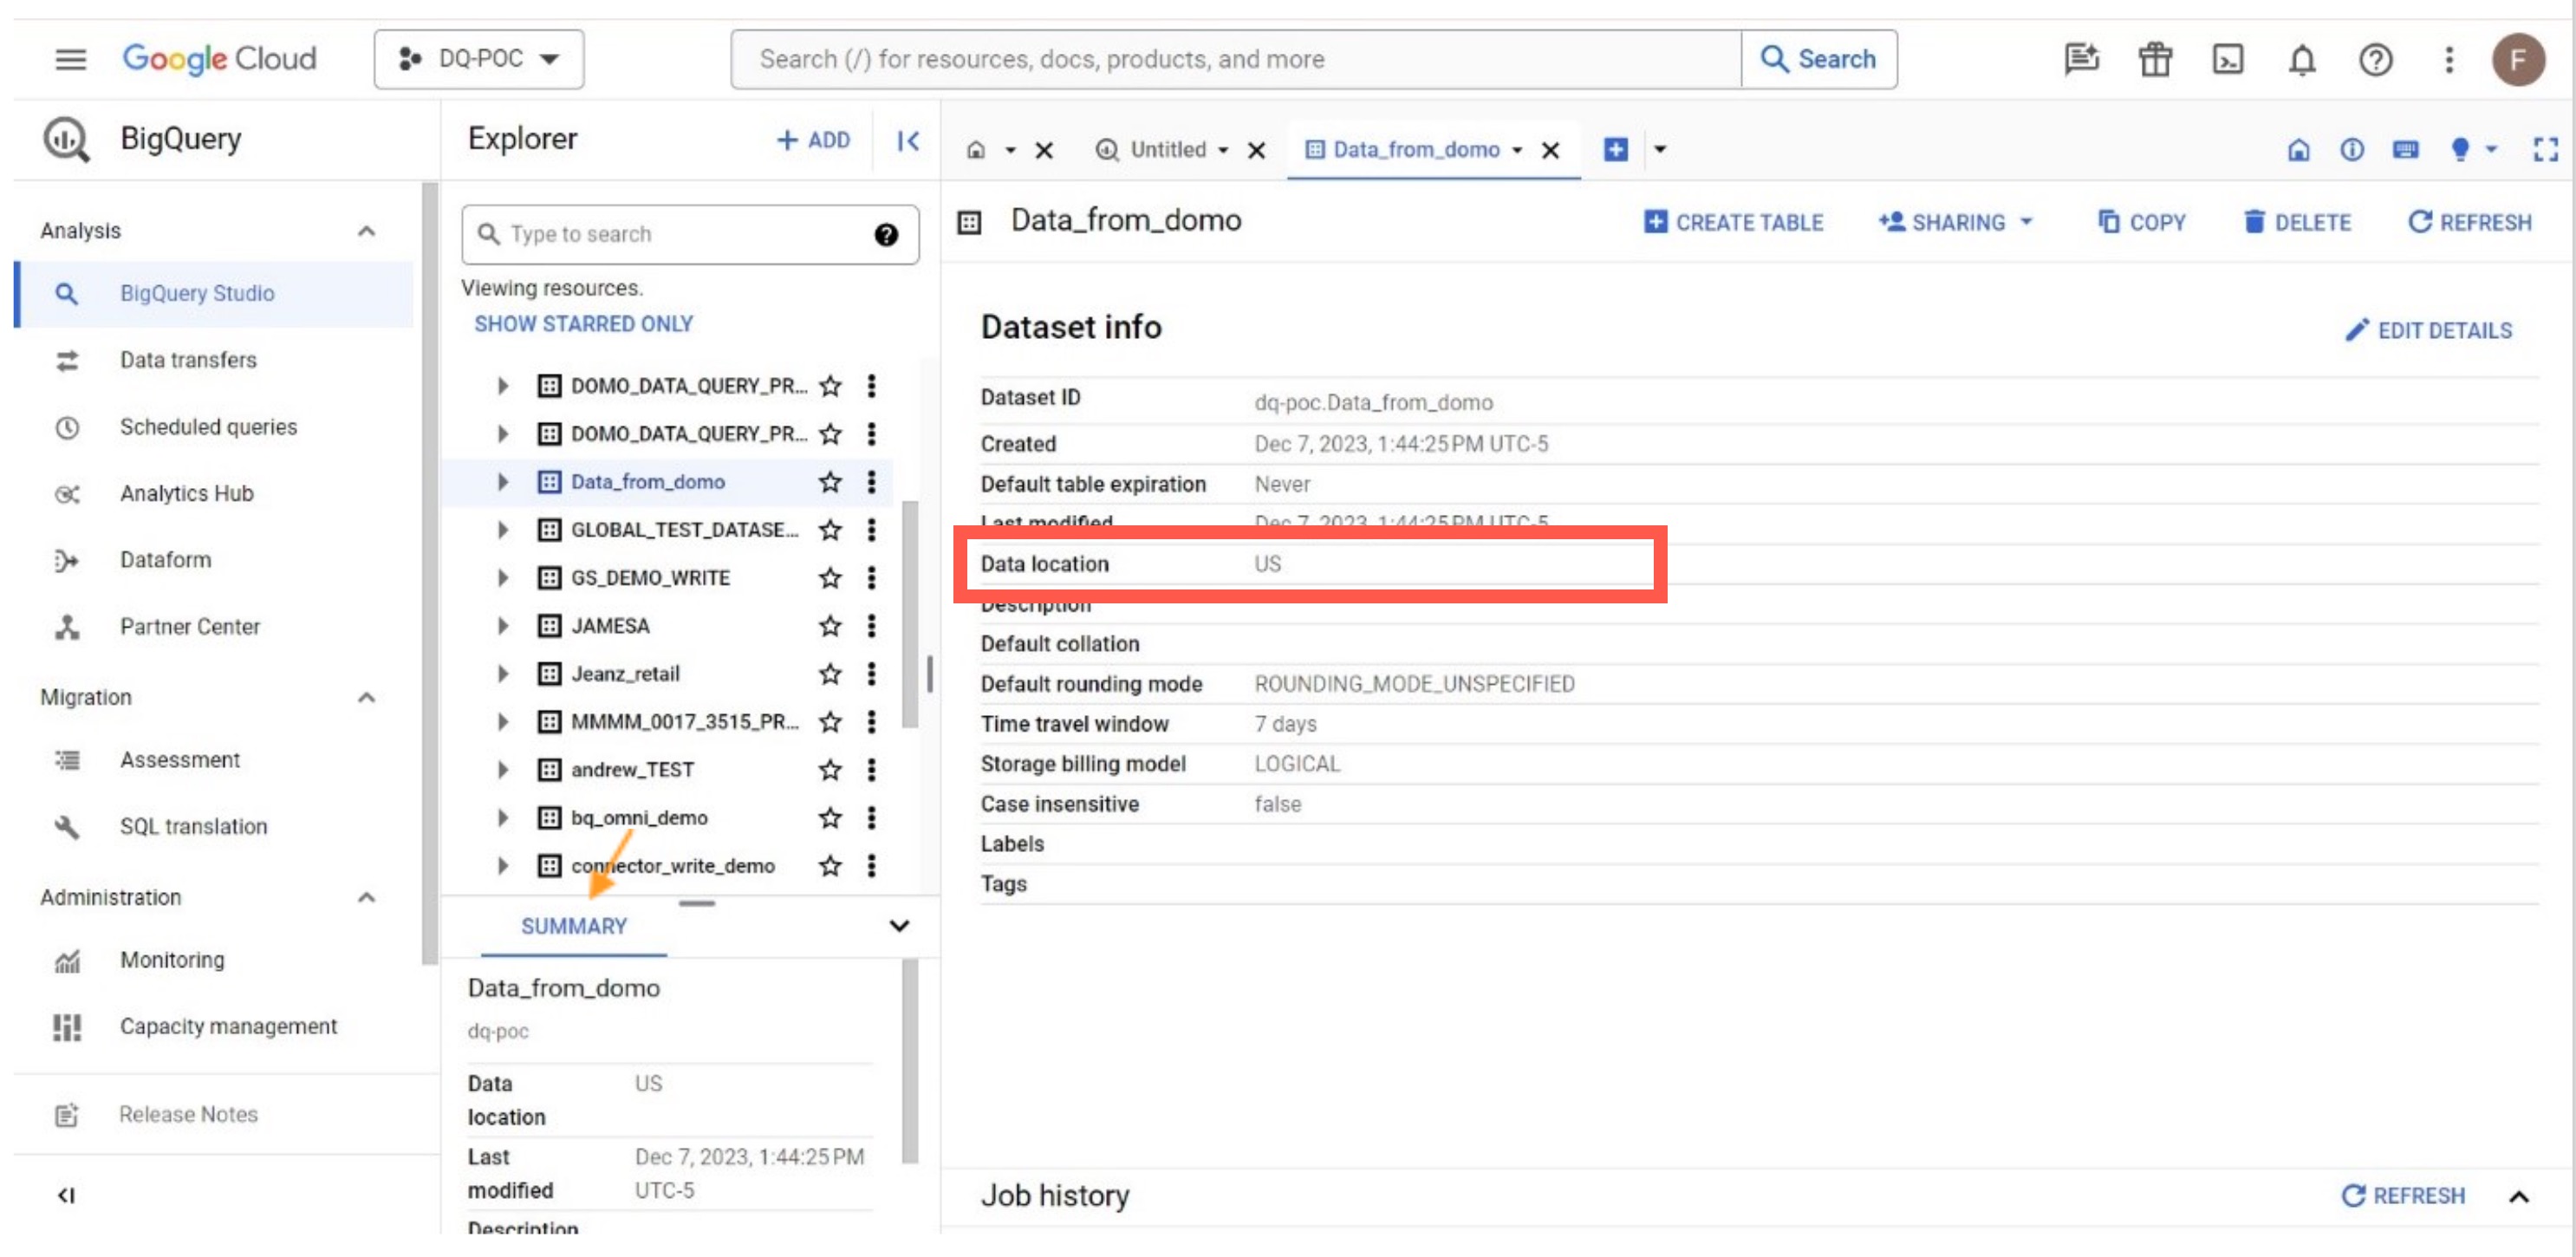Image resolution: width=2576 pixels, height=1257 pixels.
Task: Collapse the Migration section
Action: point(367,697)
